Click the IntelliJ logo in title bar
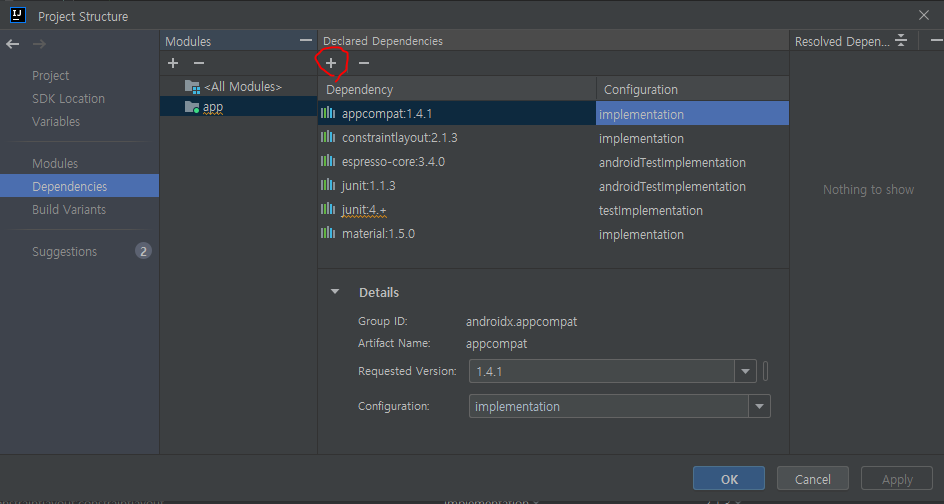 tap(18, 15)
